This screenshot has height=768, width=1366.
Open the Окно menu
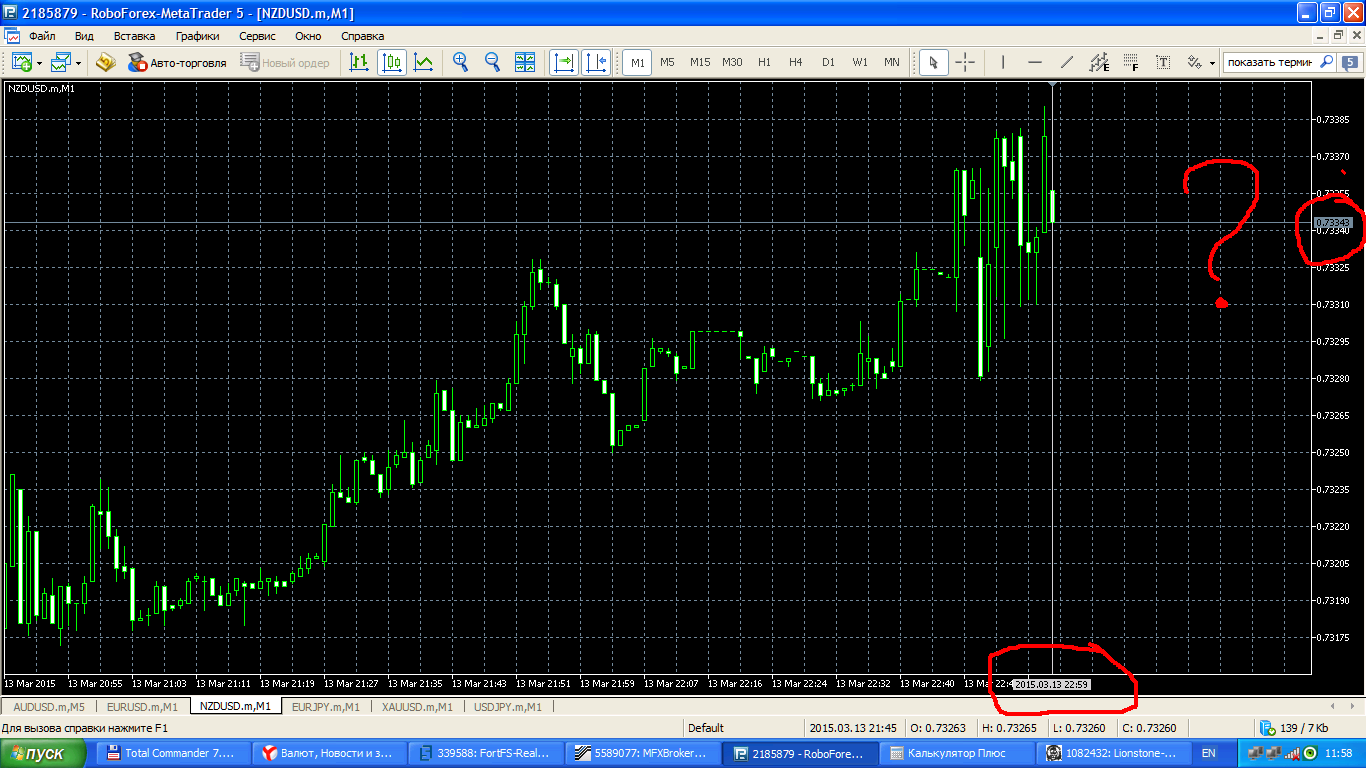[x=308, y=35]
